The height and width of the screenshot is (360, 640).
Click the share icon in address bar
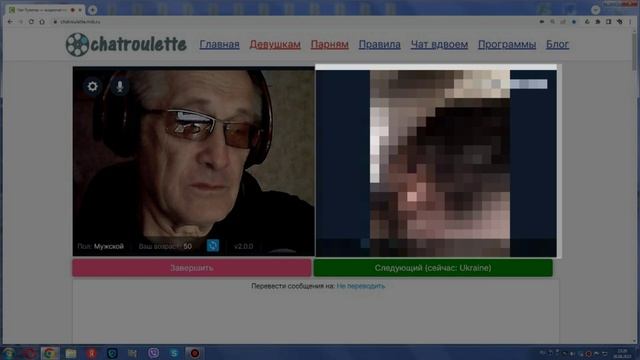(x=563, y=22)
